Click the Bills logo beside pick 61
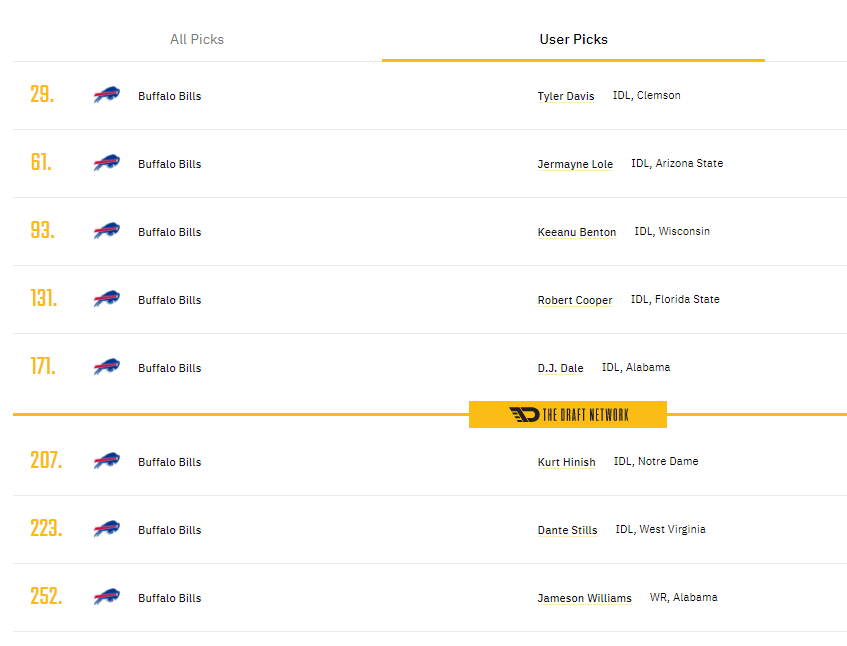Viewport: 847px width, 646px height. click(106, 163)
